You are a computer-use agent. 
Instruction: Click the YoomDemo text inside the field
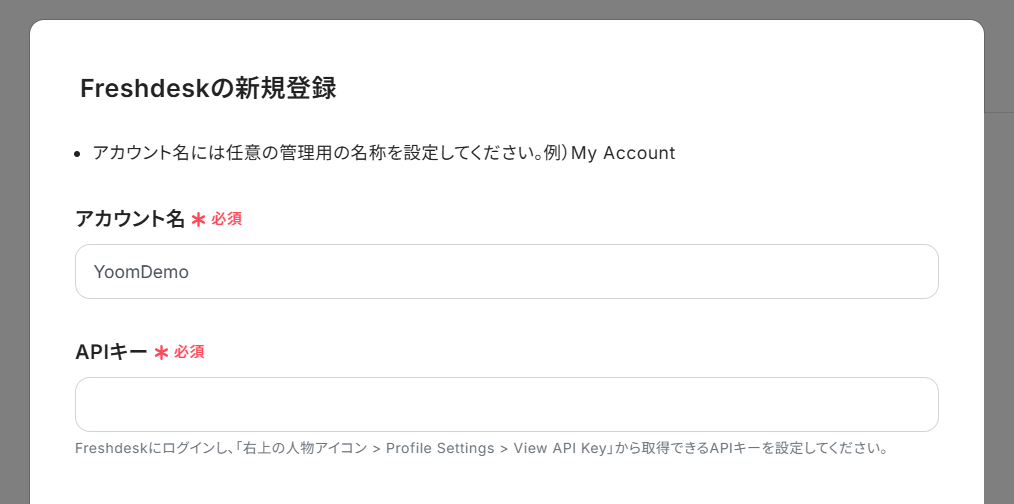[x=141, y=272]
